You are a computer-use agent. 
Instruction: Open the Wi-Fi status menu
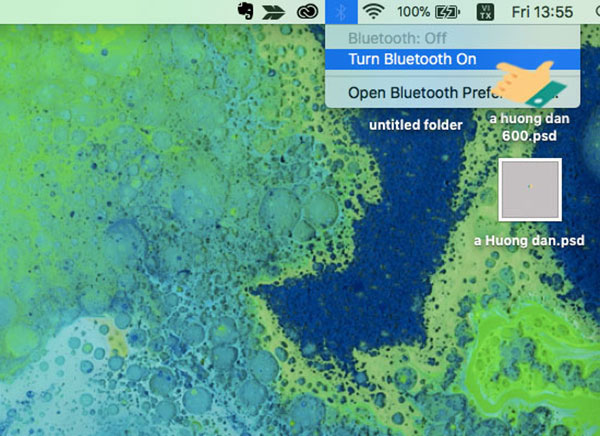[x=373, y=11]
